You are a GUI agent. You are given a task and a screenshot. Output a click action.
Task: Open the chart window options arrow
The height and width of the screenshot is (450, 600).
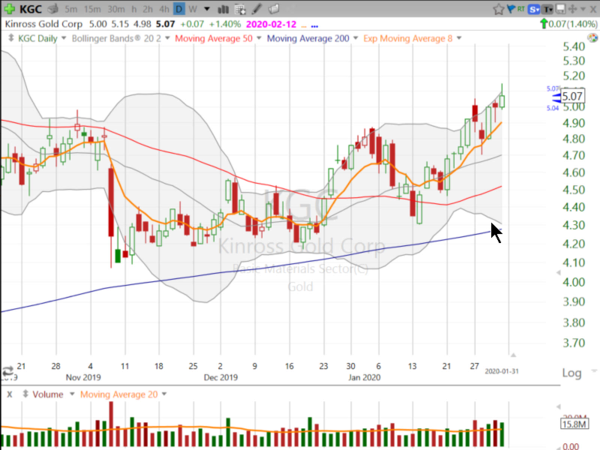pyautogui.click(x=584, y=9)
